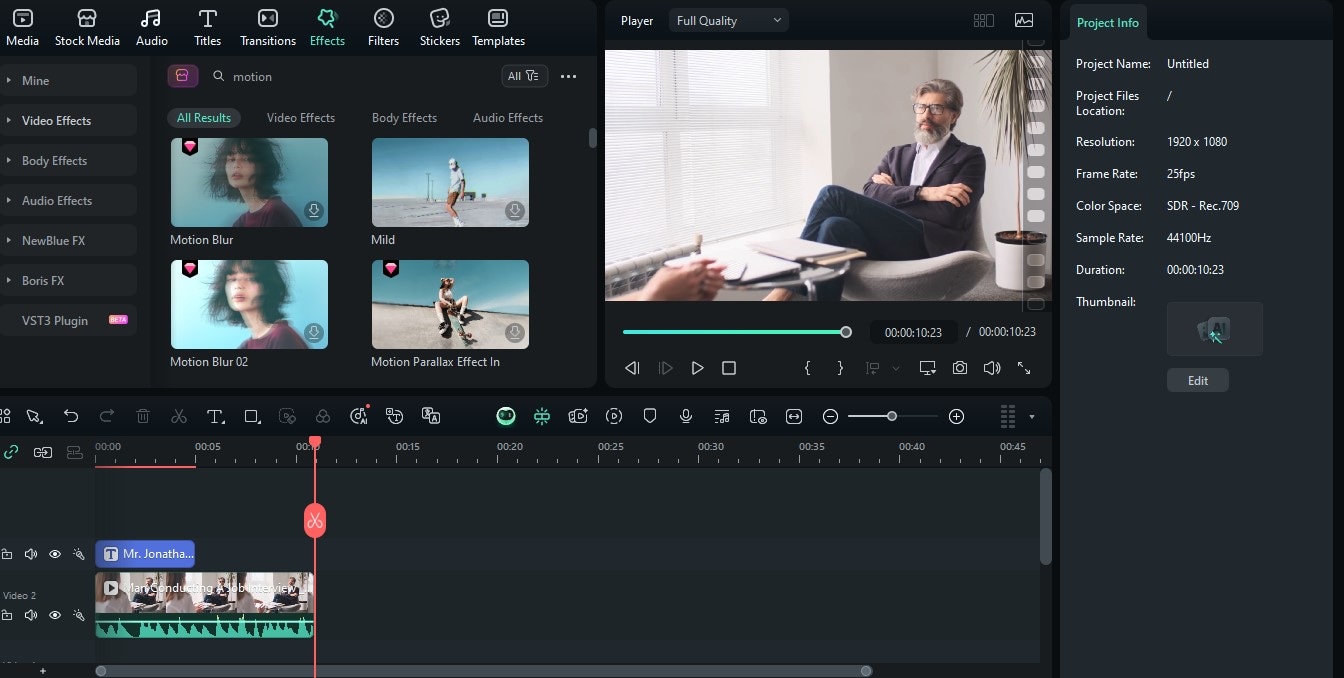Open the All filter dropdown
1344x678 pixels.
524,76
